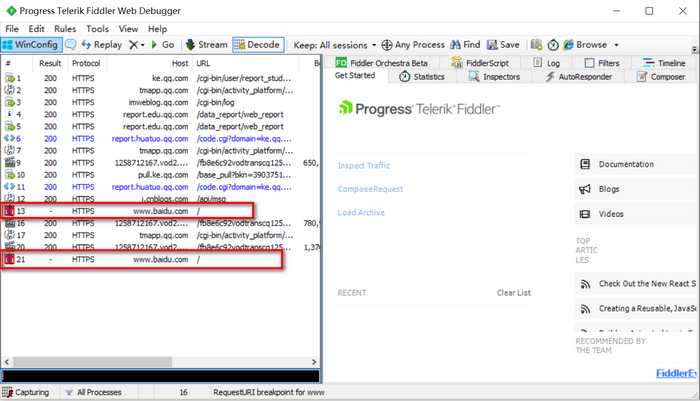The image size is (700, 401).
Task: Replay the selected sessions
Action: 102,45
